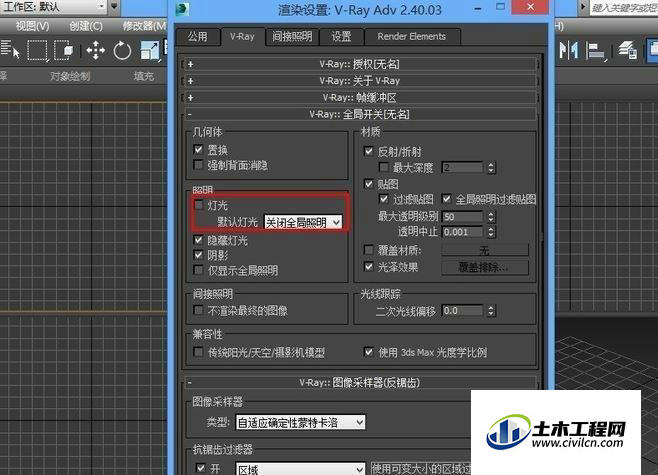Click the 透明中止 spinner arrows

click(x=491, y=232)
